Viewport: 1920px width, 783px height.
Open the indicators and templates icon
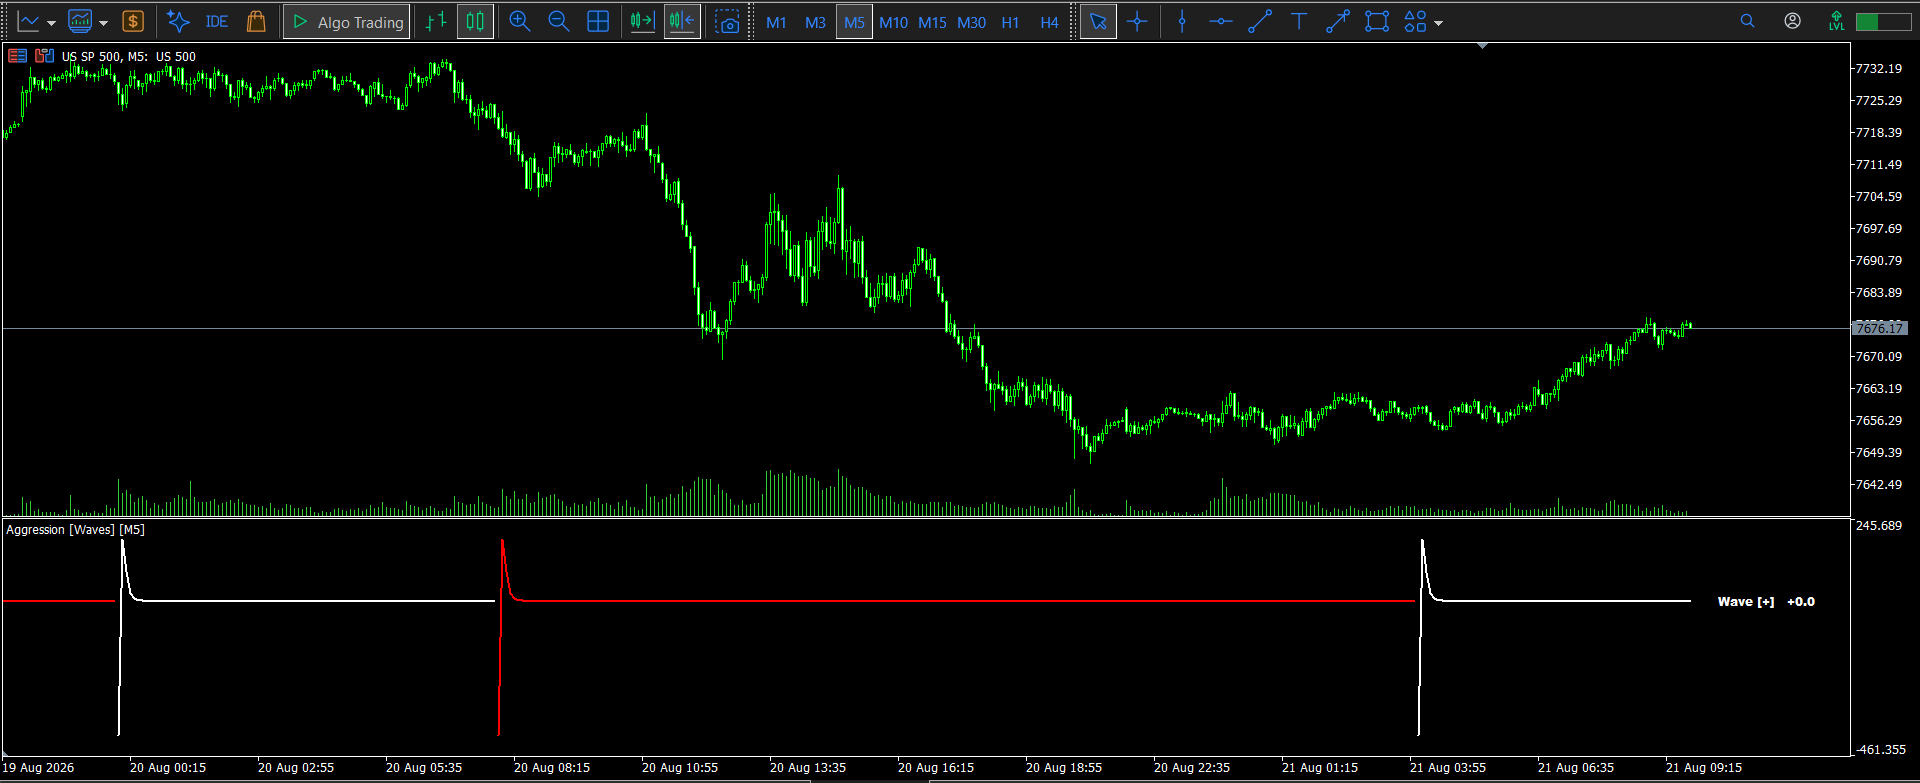(x=80, y=22)
